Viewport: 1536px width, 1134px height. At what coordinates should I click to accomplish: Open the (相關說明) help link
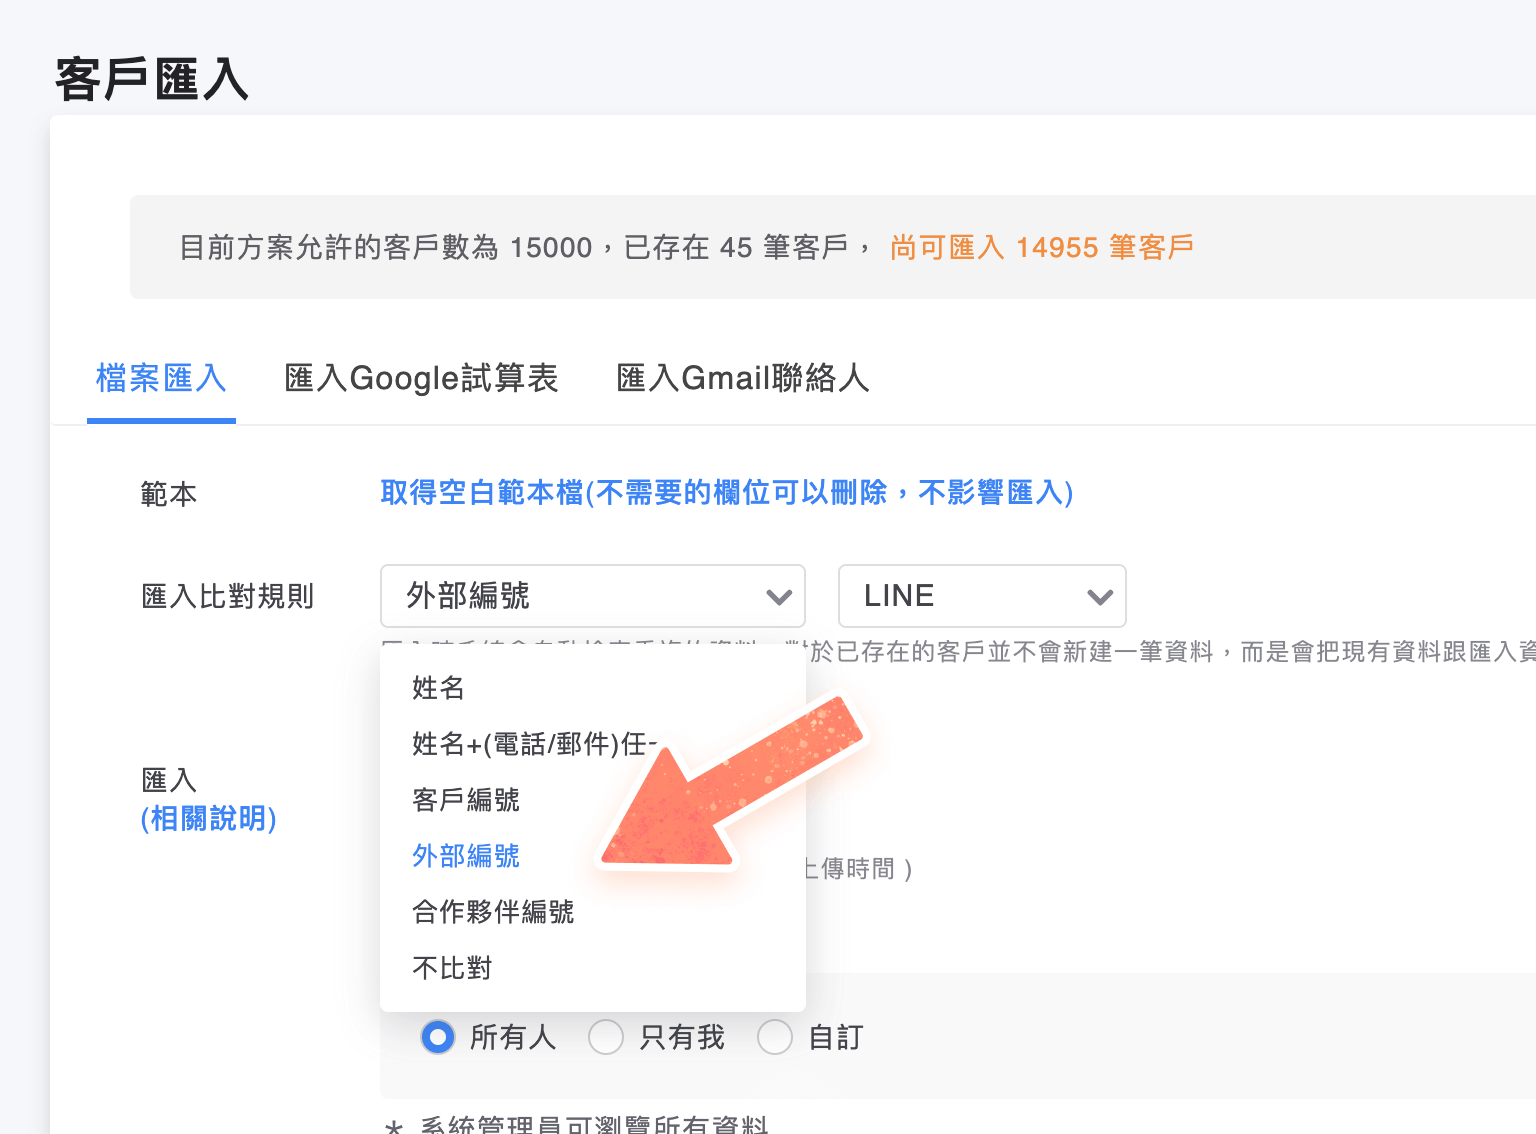coord(208,818)
